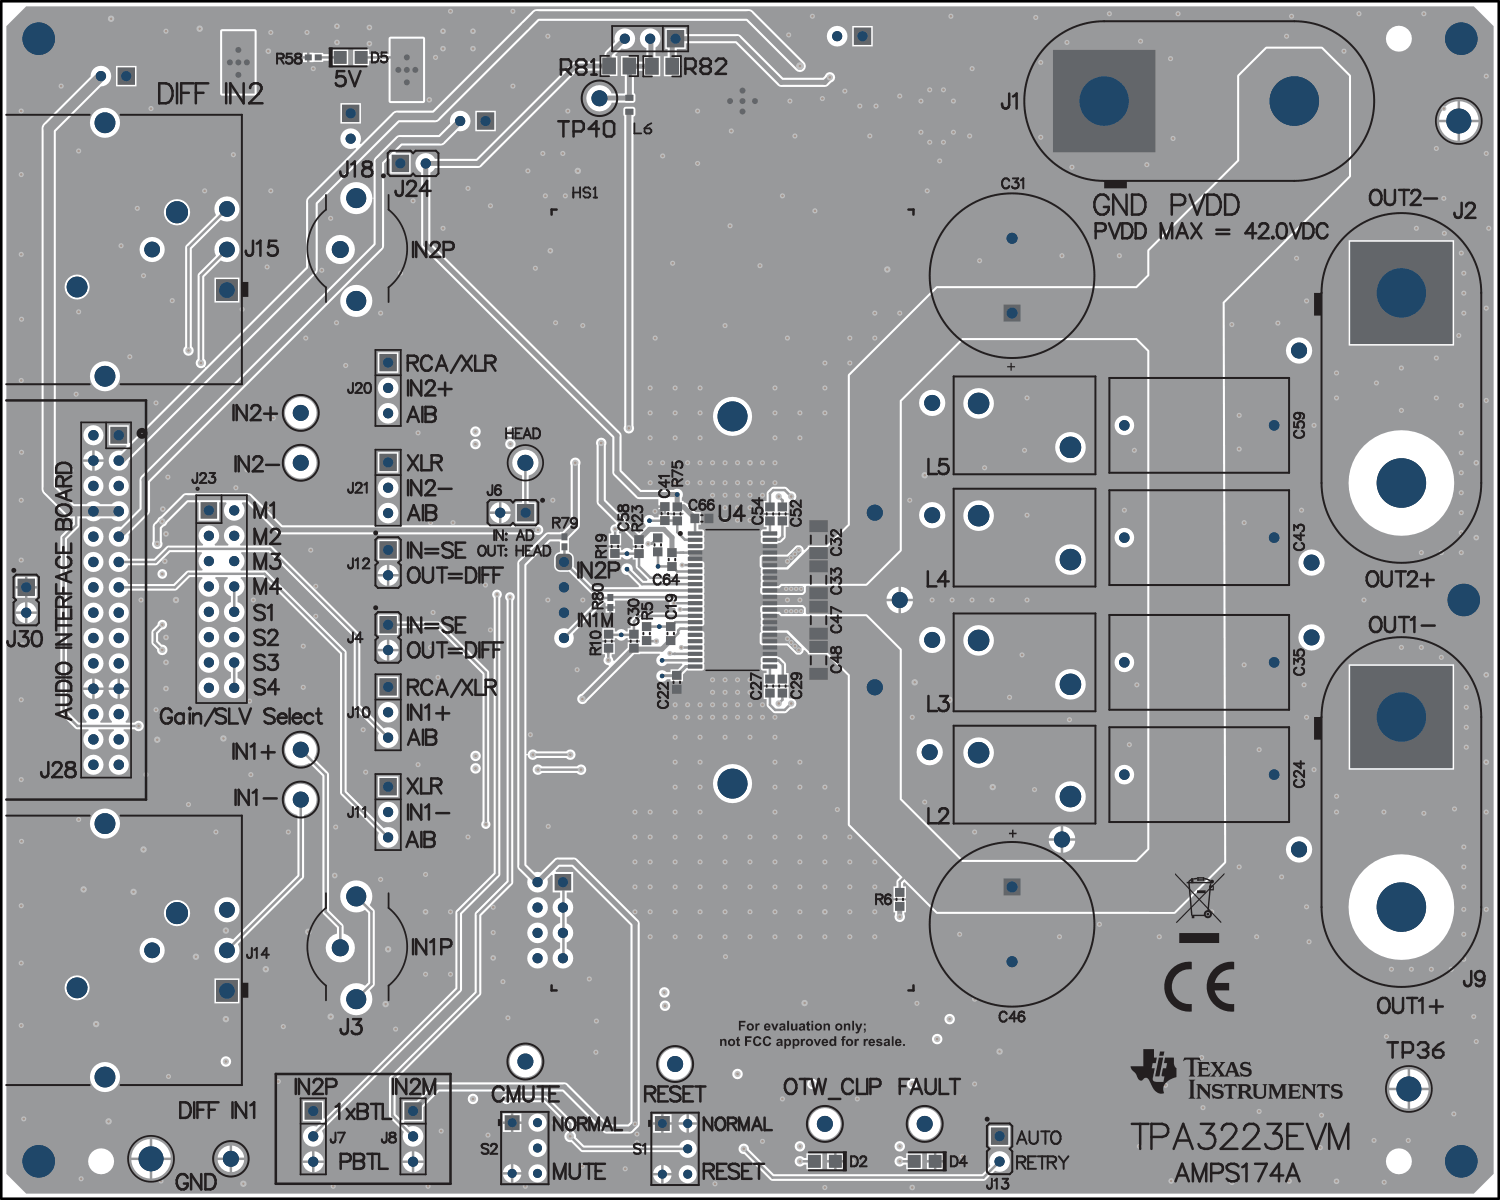
Task: Click the AUTO label of J13
Action: tap(1039, 1138)
